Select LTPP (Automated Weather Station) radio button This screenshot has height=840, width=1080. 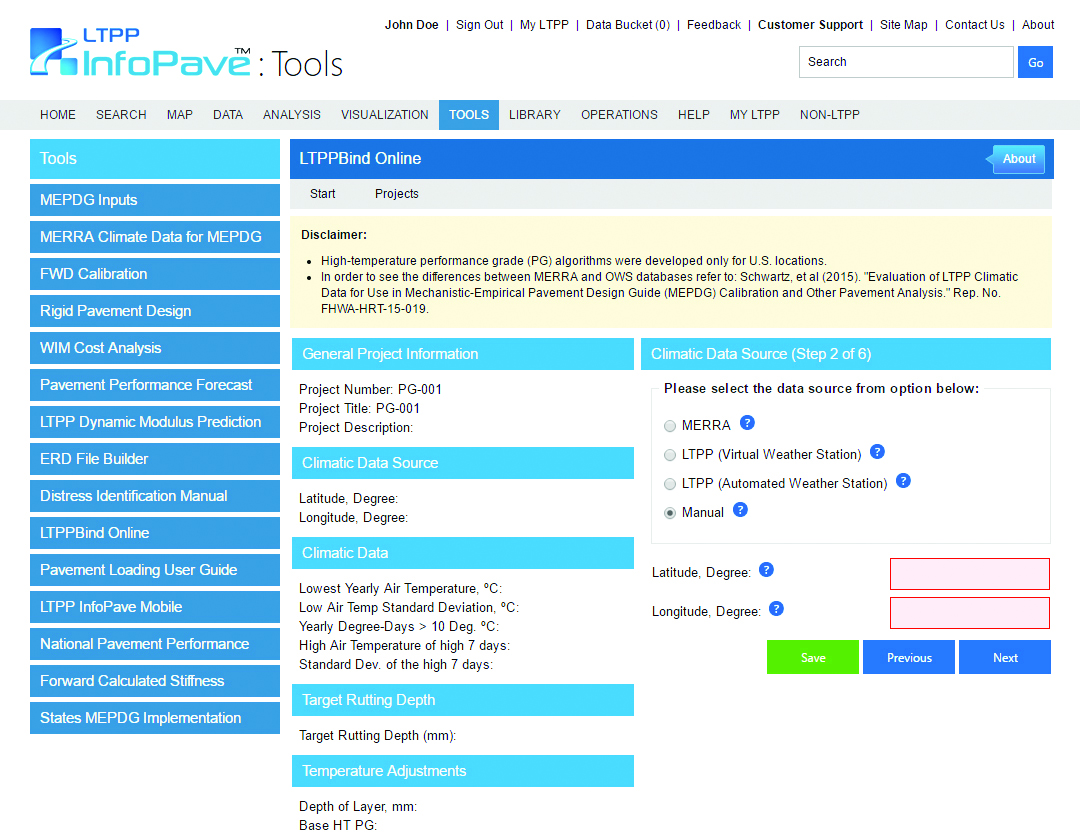coord(669,484)
